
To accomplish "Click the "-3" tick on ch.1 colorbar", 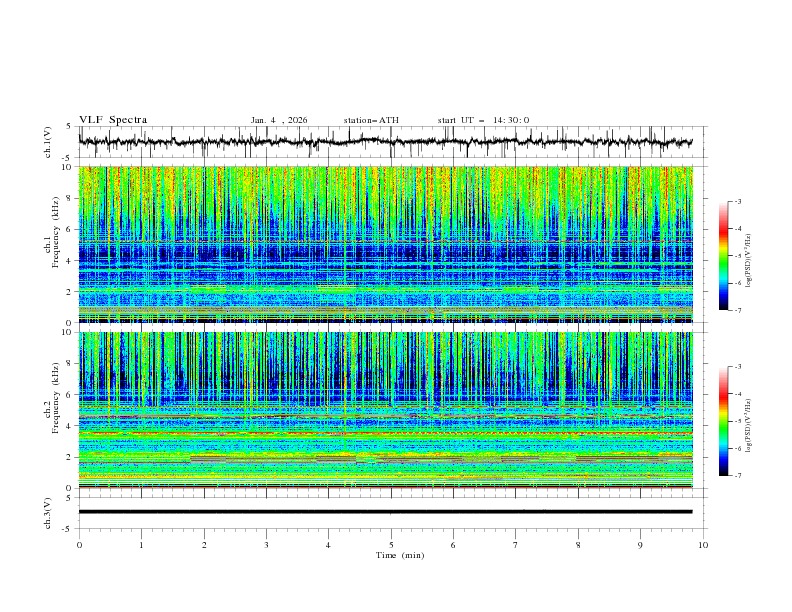I will pyautogui.click(x=738, y=201).
